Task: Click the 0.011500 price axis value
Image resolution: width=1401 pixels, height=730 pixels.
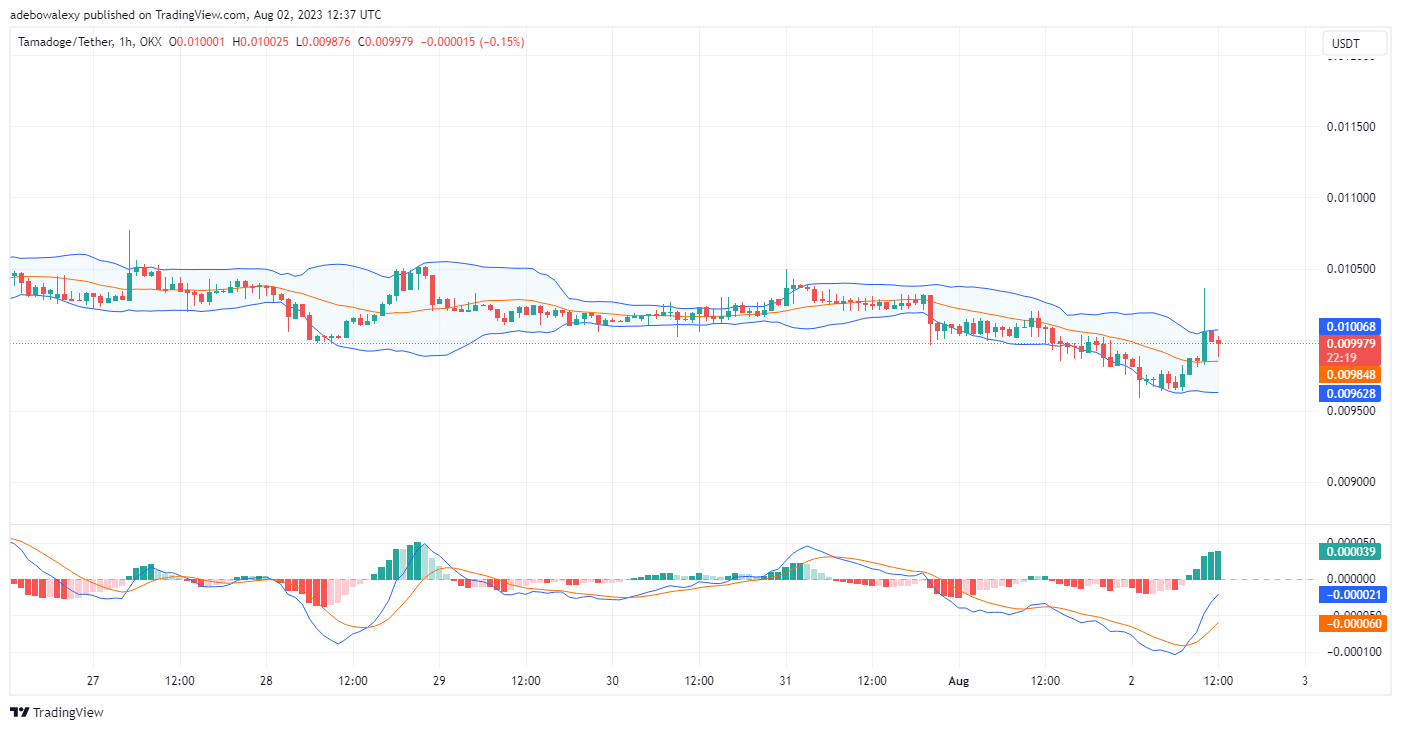Action: (1351, 127)
